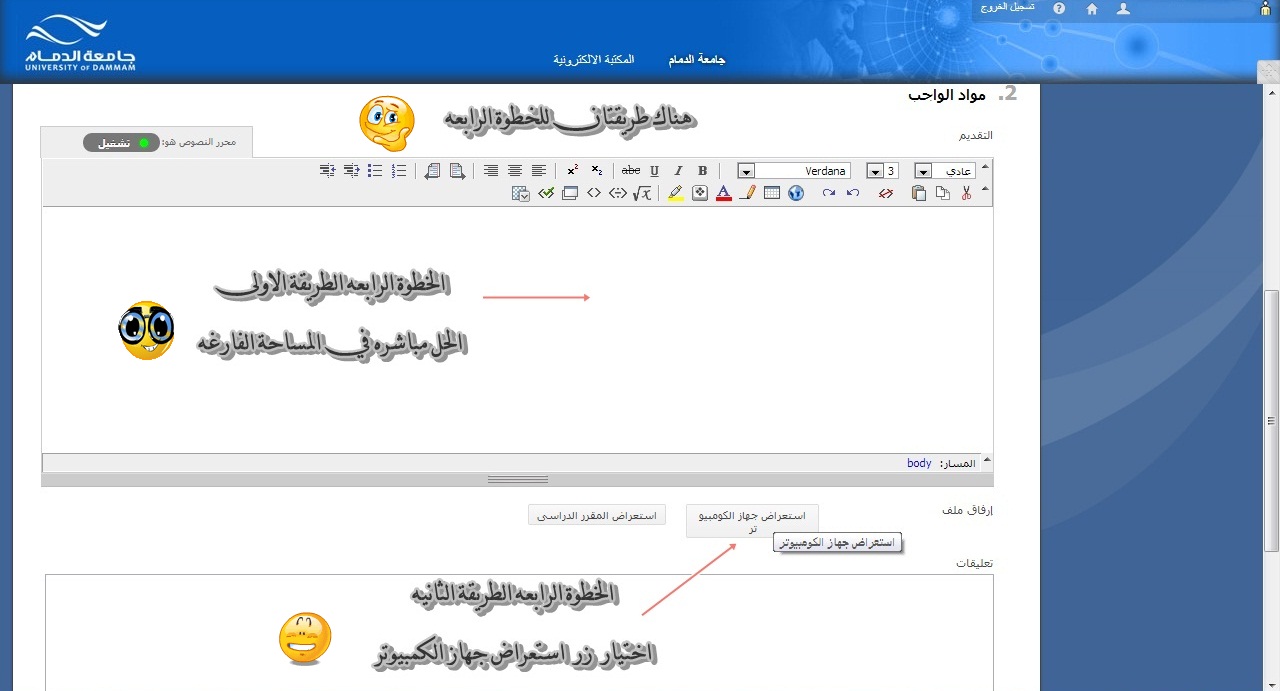Viewport: 1280px width, 691px height.
Task: Go to the home icon in header
Action: [1092, 8]
